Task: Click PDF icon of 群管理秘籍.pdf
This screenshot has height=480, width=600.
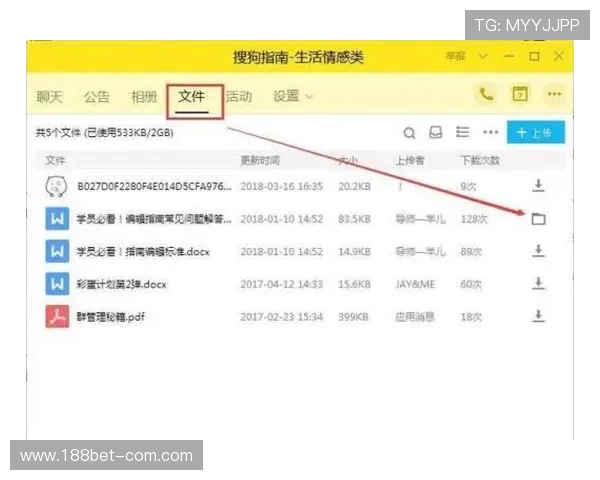Action: point(57,317)
